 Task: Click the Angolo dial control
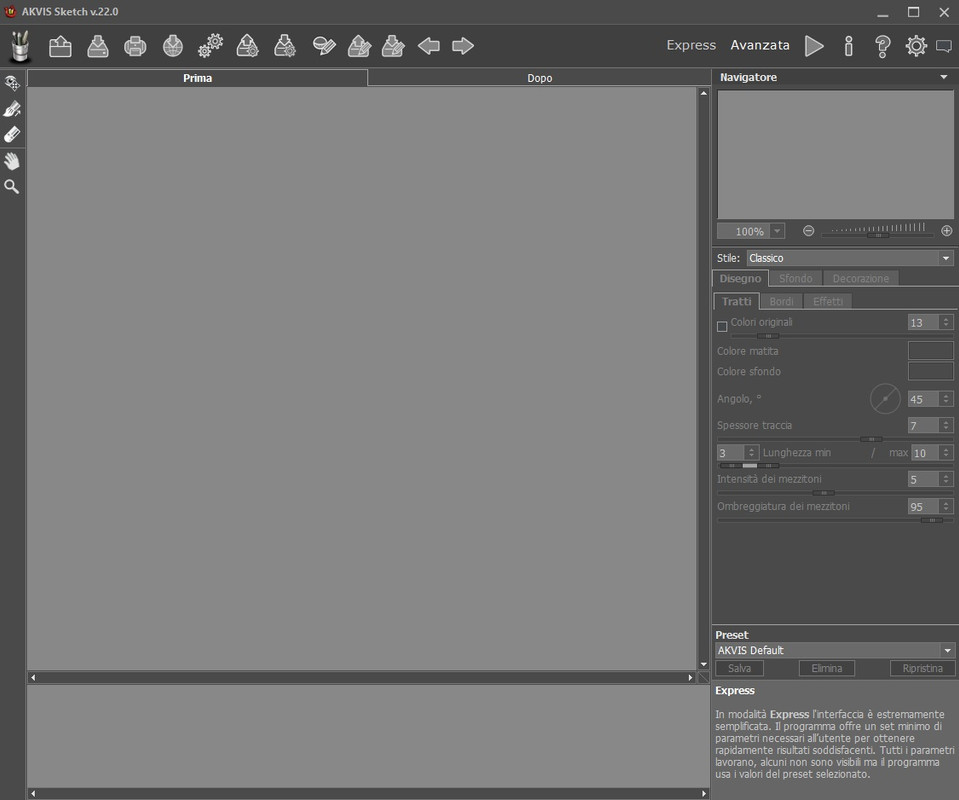[885, 399]
